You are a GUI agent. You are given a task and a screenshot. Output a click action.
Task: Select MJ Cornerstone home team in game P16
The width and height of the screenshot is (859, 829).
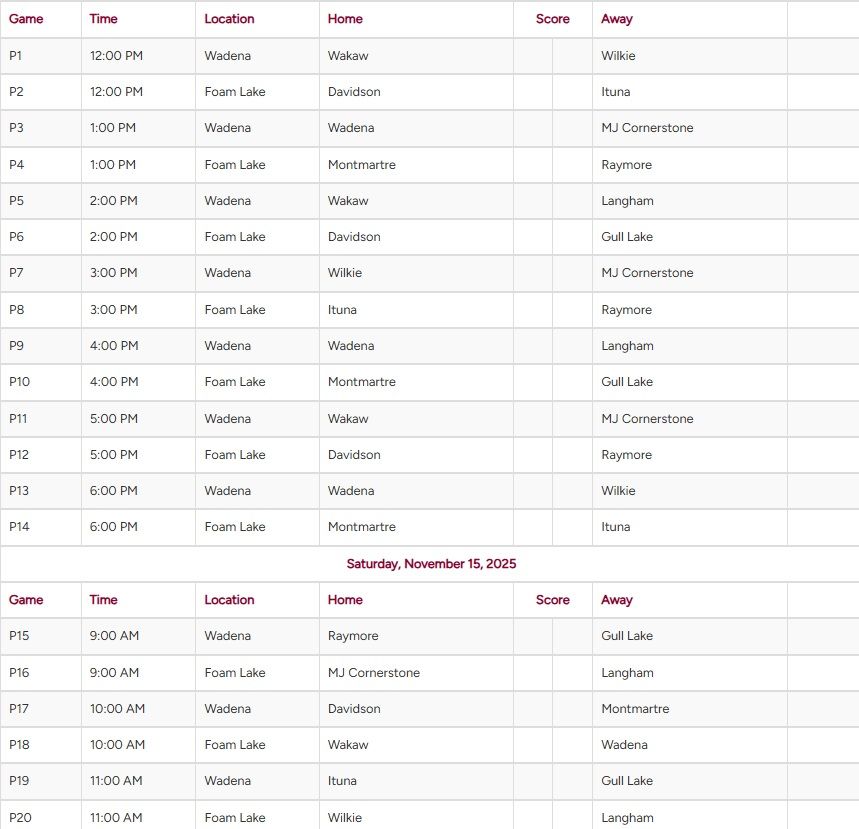[x=374, y=673]
